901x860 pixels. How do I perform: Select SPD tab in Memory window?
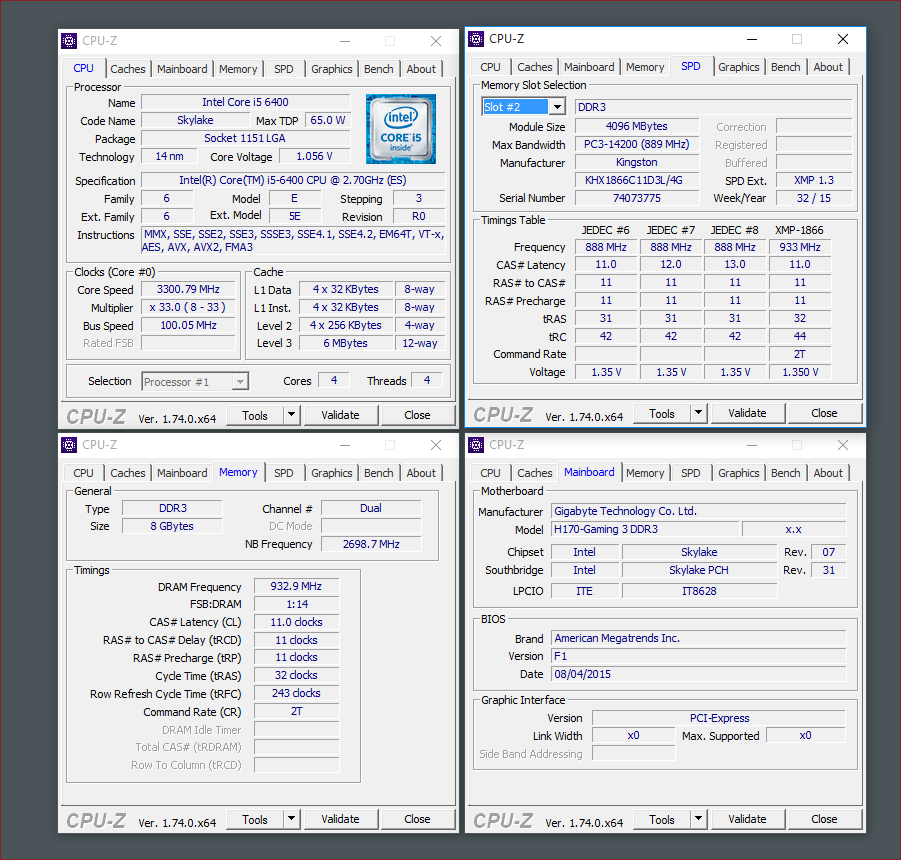tap(284, 473)
